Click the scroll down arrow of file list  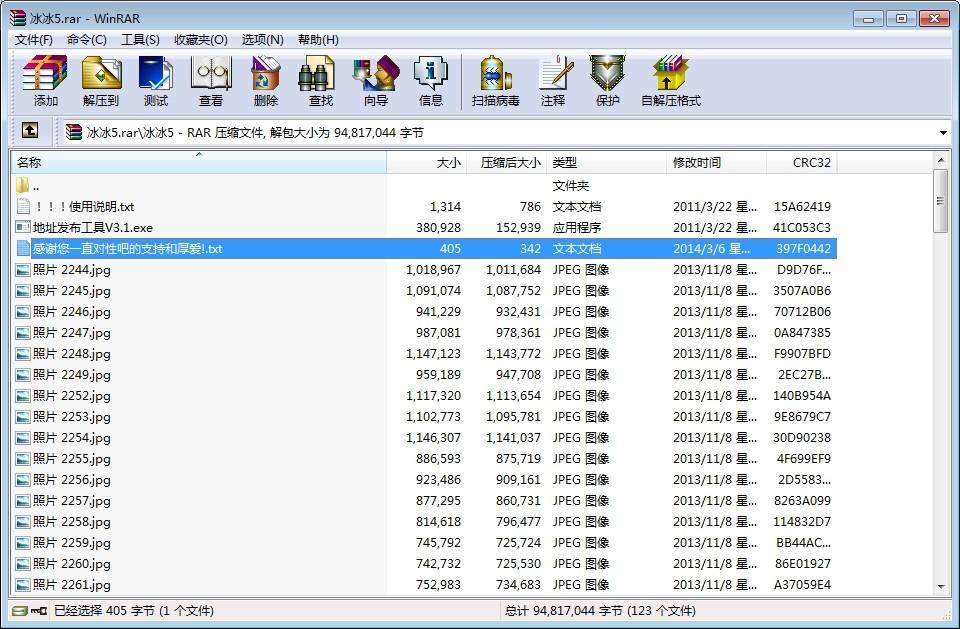coord(940,587)
